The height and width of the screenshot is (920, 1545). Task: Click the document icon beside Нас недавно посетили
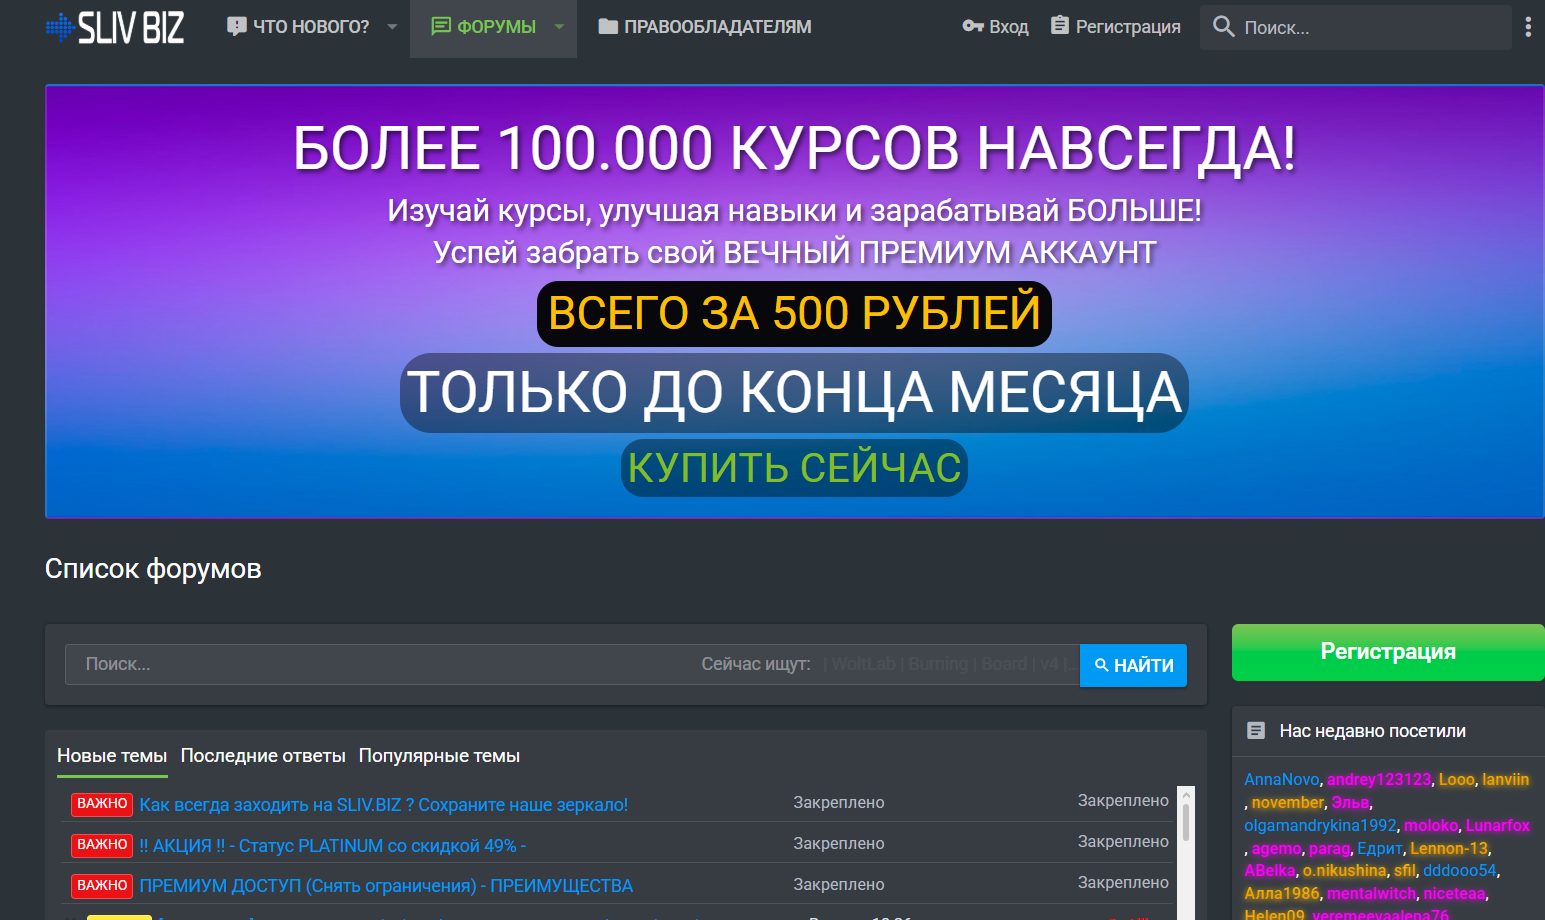tap(1256, 731)
